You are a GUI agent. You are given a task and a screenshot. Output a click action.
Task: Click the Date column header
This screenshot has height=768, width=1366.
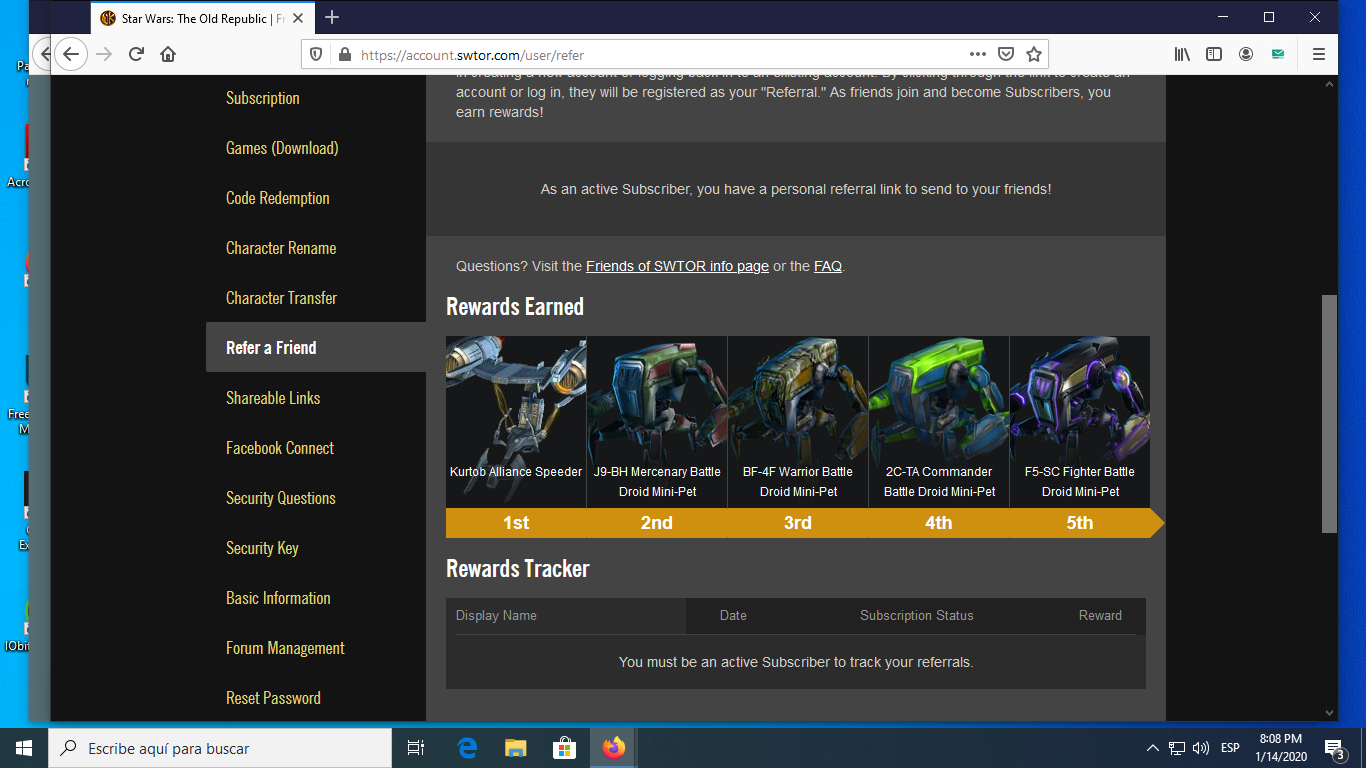[733, 616]
